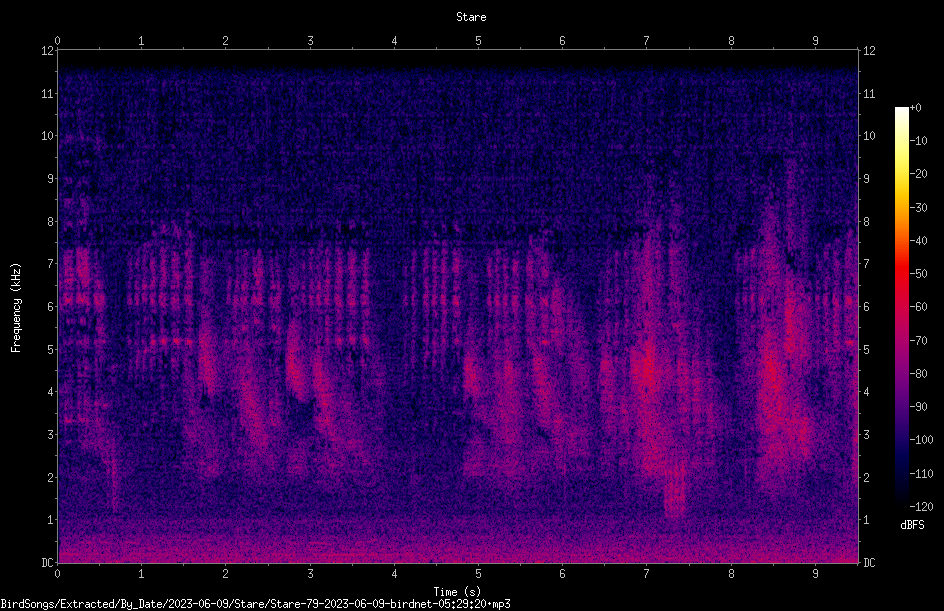The height and width of the screenshot is (611, 944).
Task: Click "4" on the right frequency axis
Action: 866,392
